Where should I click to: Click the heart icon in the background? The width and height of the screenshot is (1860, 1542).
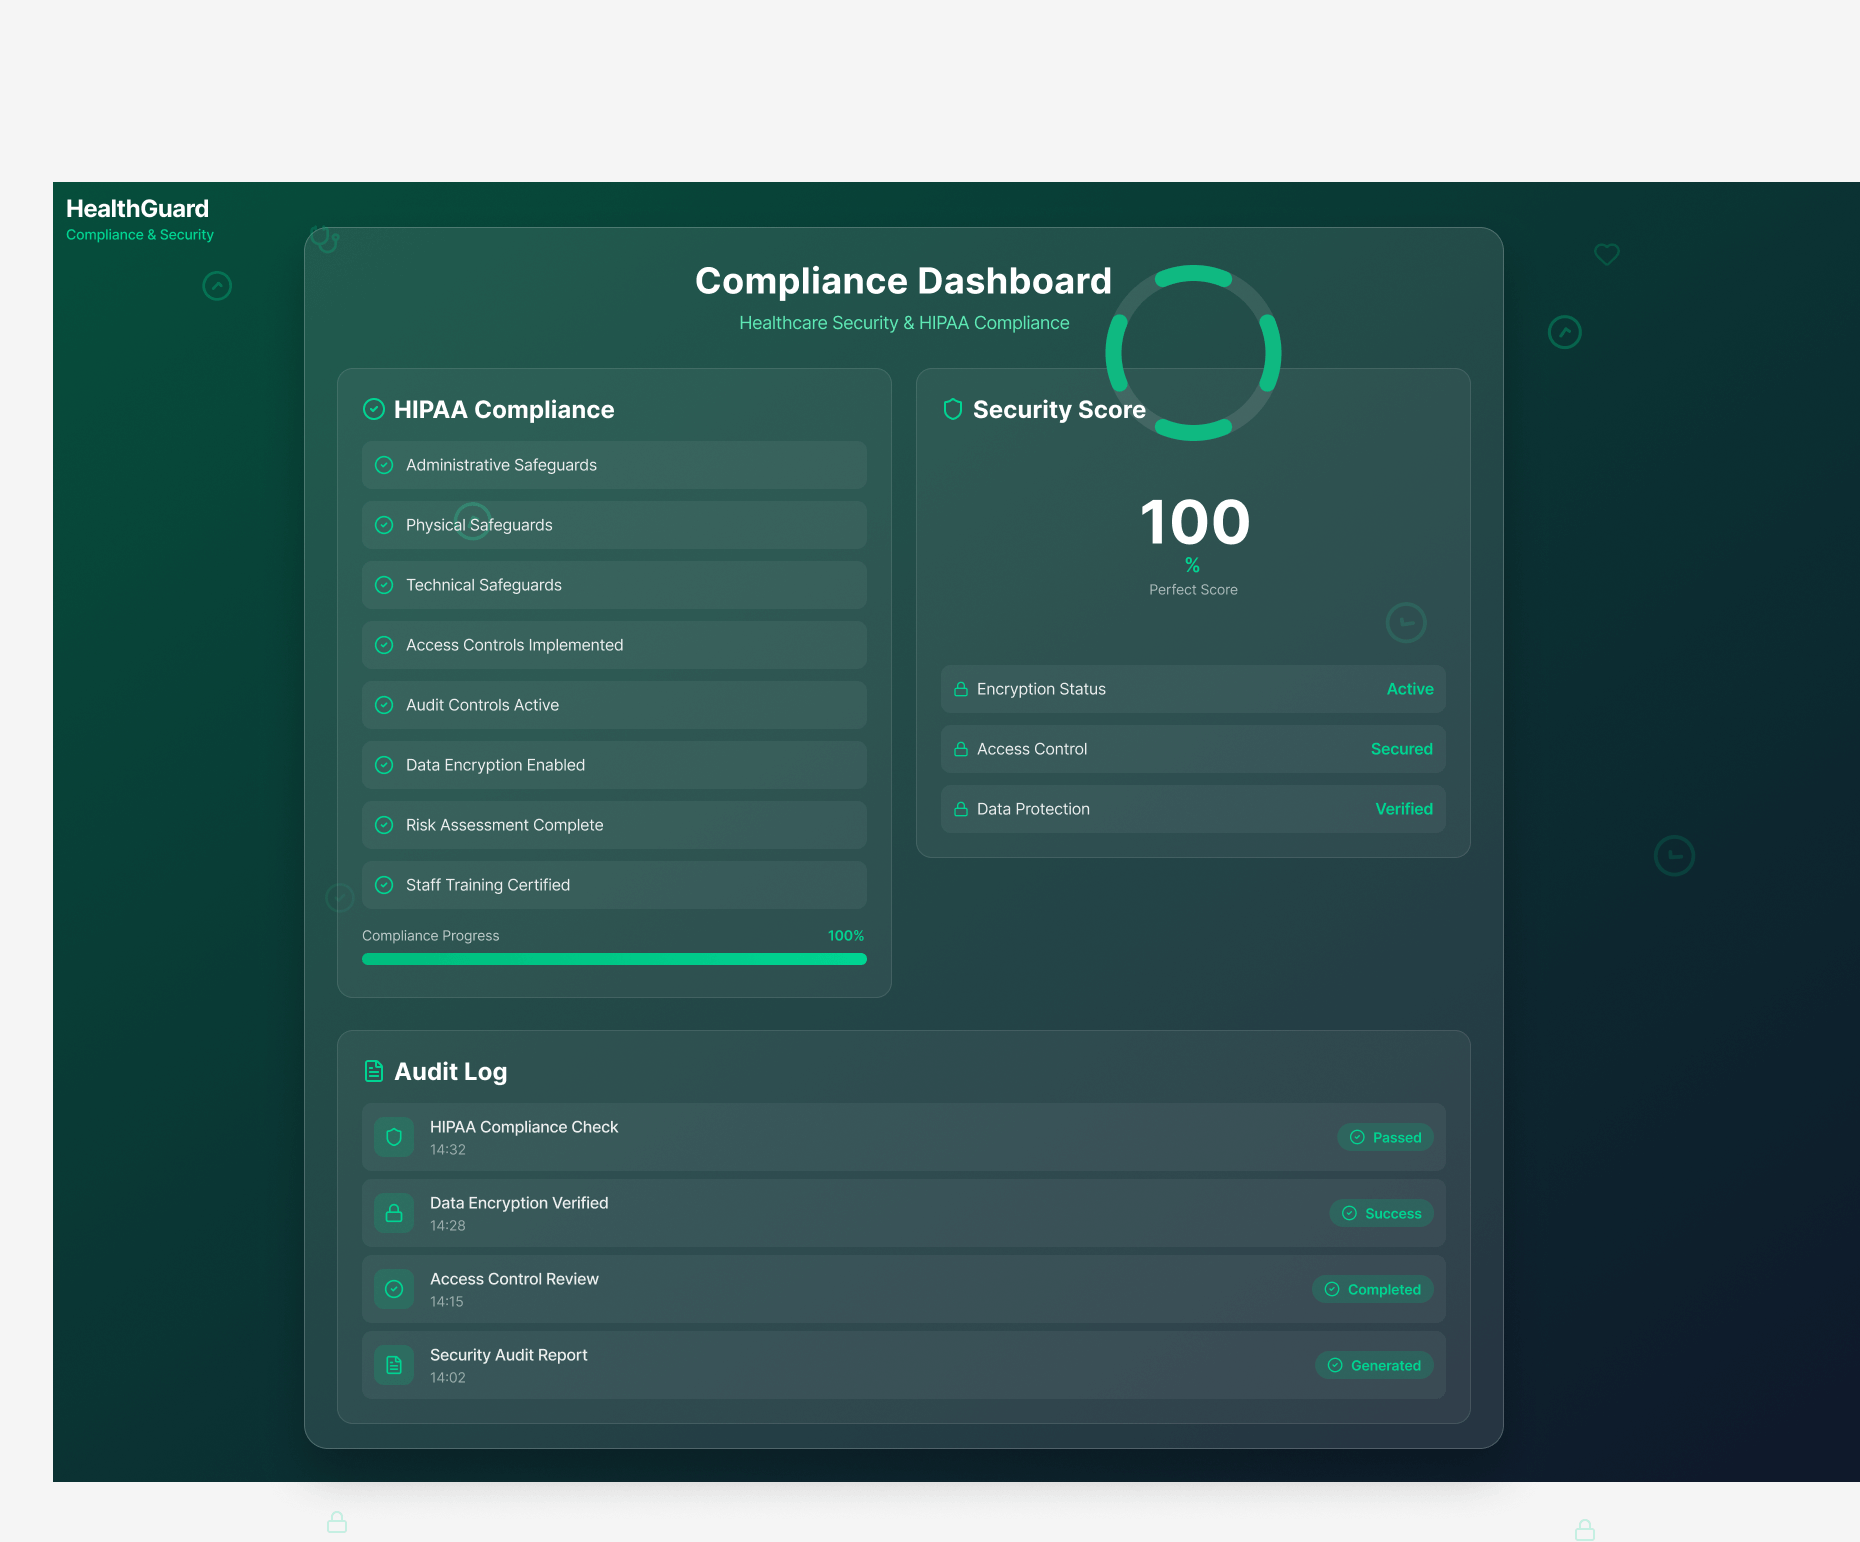coord(1606,254)
